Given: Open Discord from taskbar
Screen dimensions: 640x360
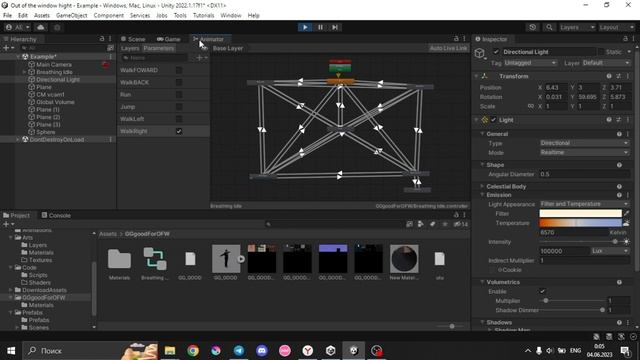Looking at the screenshot, I should (x=262, y=351).
